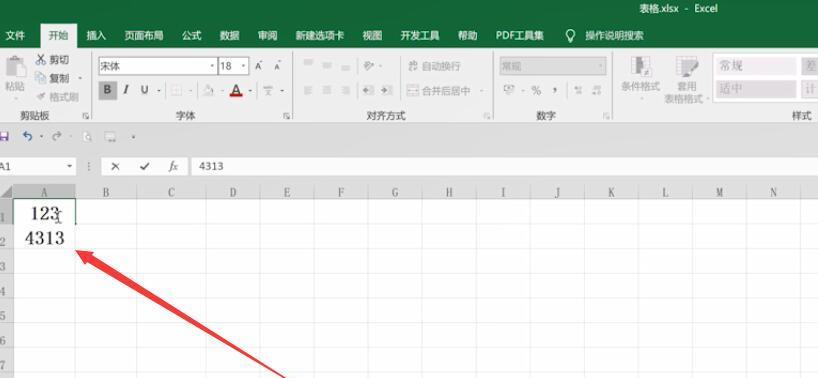Click the percent style icon
This screenshot has width=818, height=378.
coord(536,91)
